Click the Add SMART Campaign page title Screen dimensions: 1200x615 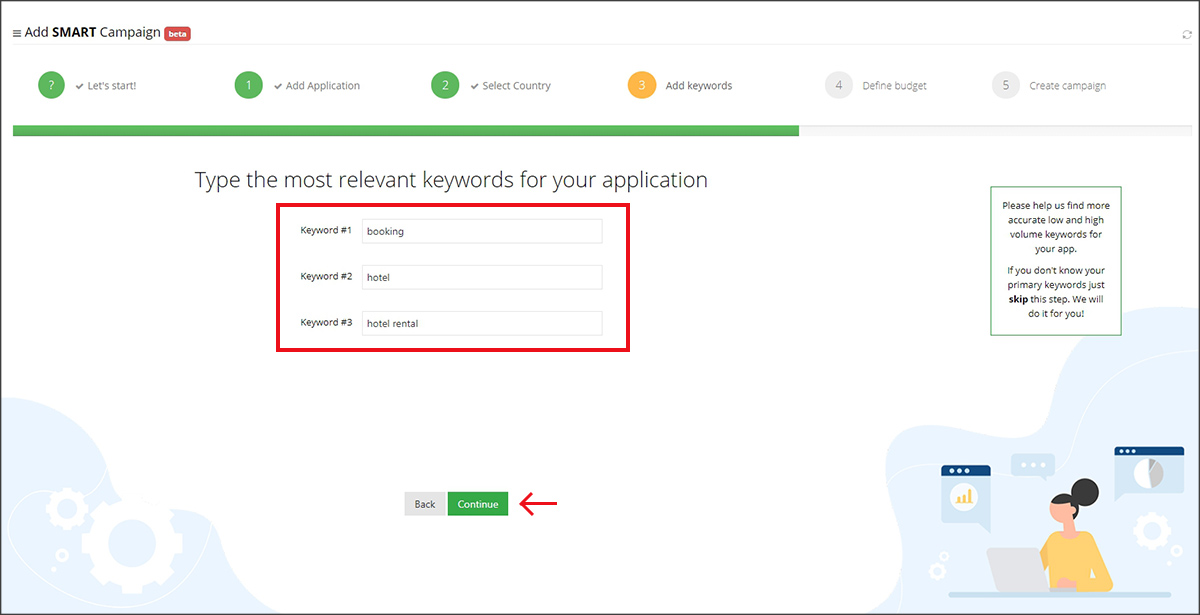click(92, 32)
